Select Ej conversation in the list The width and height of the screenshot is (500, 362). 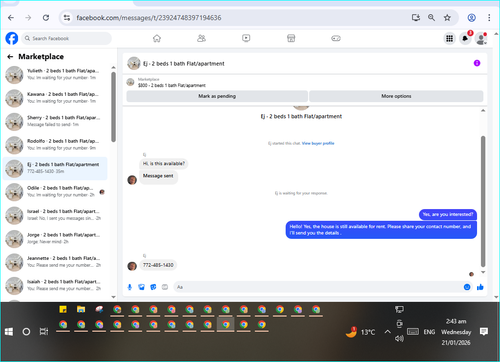coord(55,168)
